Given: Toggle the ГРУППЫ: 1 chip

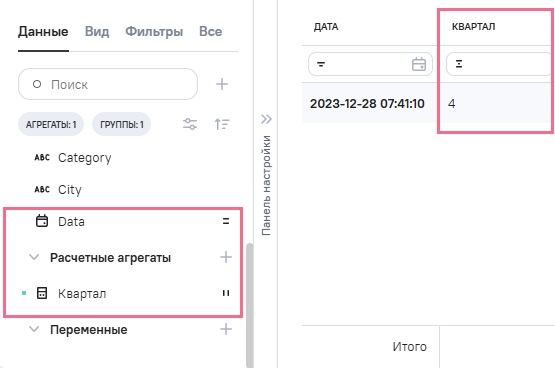Looking at the screenshot, I should [x=121, y=125].
